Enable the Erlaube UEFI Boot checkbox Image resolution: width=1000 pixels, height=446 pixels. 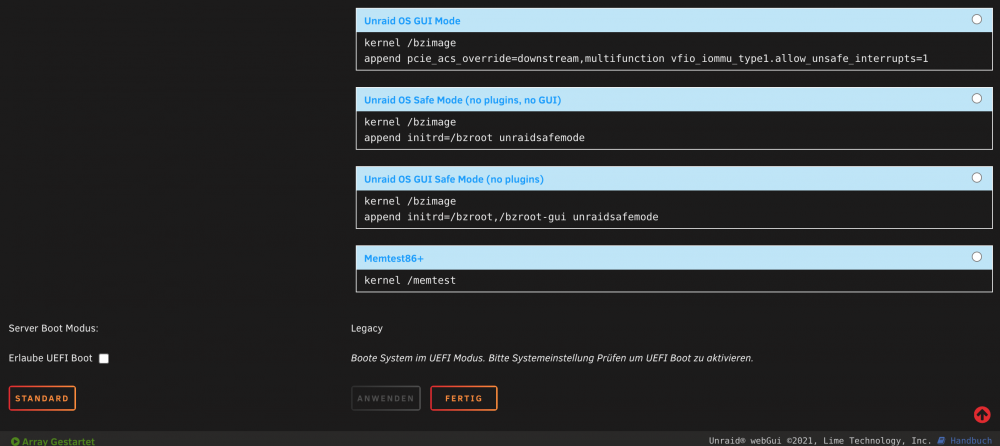[x=104, y=359]
